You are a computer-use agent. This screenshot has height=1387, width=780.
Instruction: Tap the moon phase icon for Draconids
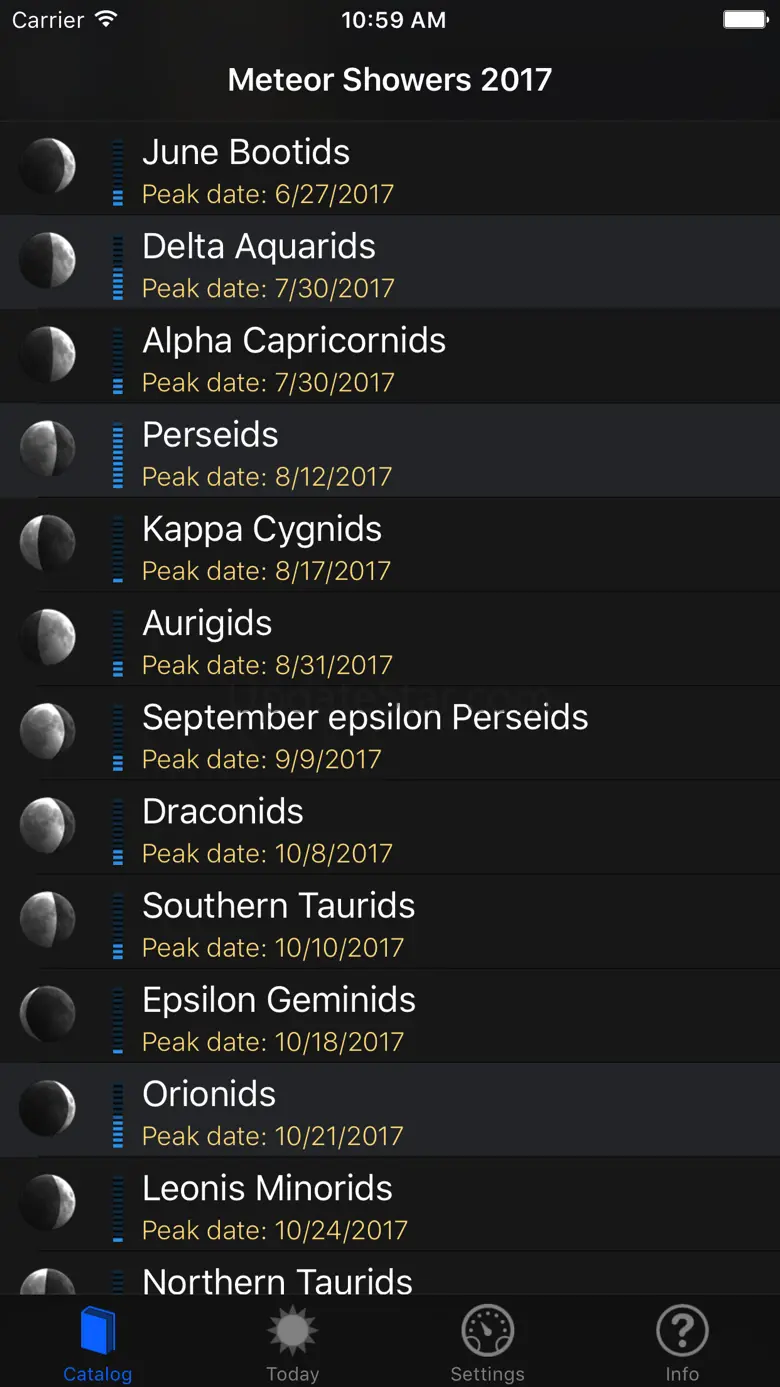48,826
